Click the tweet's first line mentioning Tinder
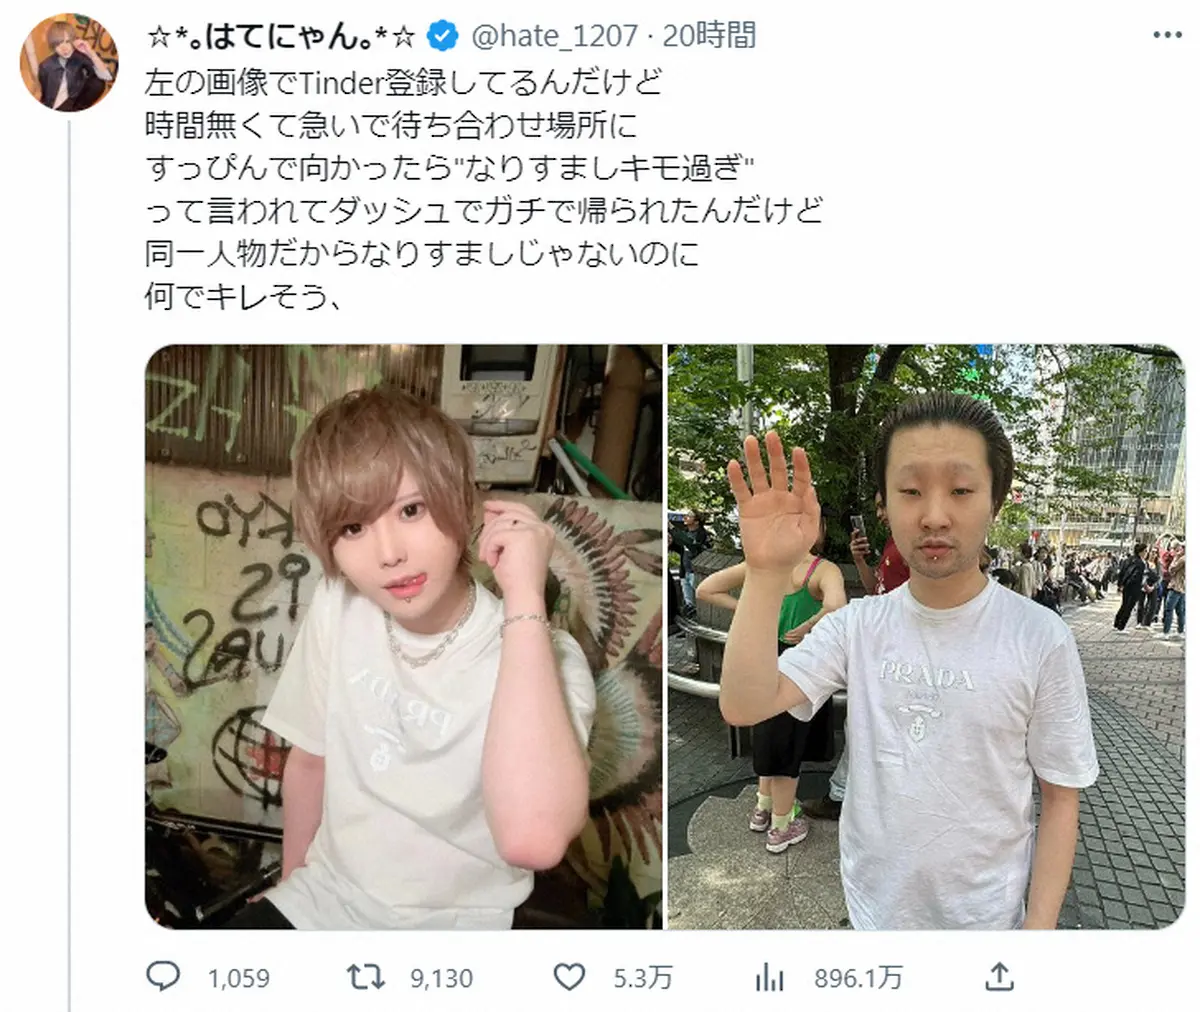This screenshot has height=1012, width=1200. pyautogui.click(x=404, y=81)
